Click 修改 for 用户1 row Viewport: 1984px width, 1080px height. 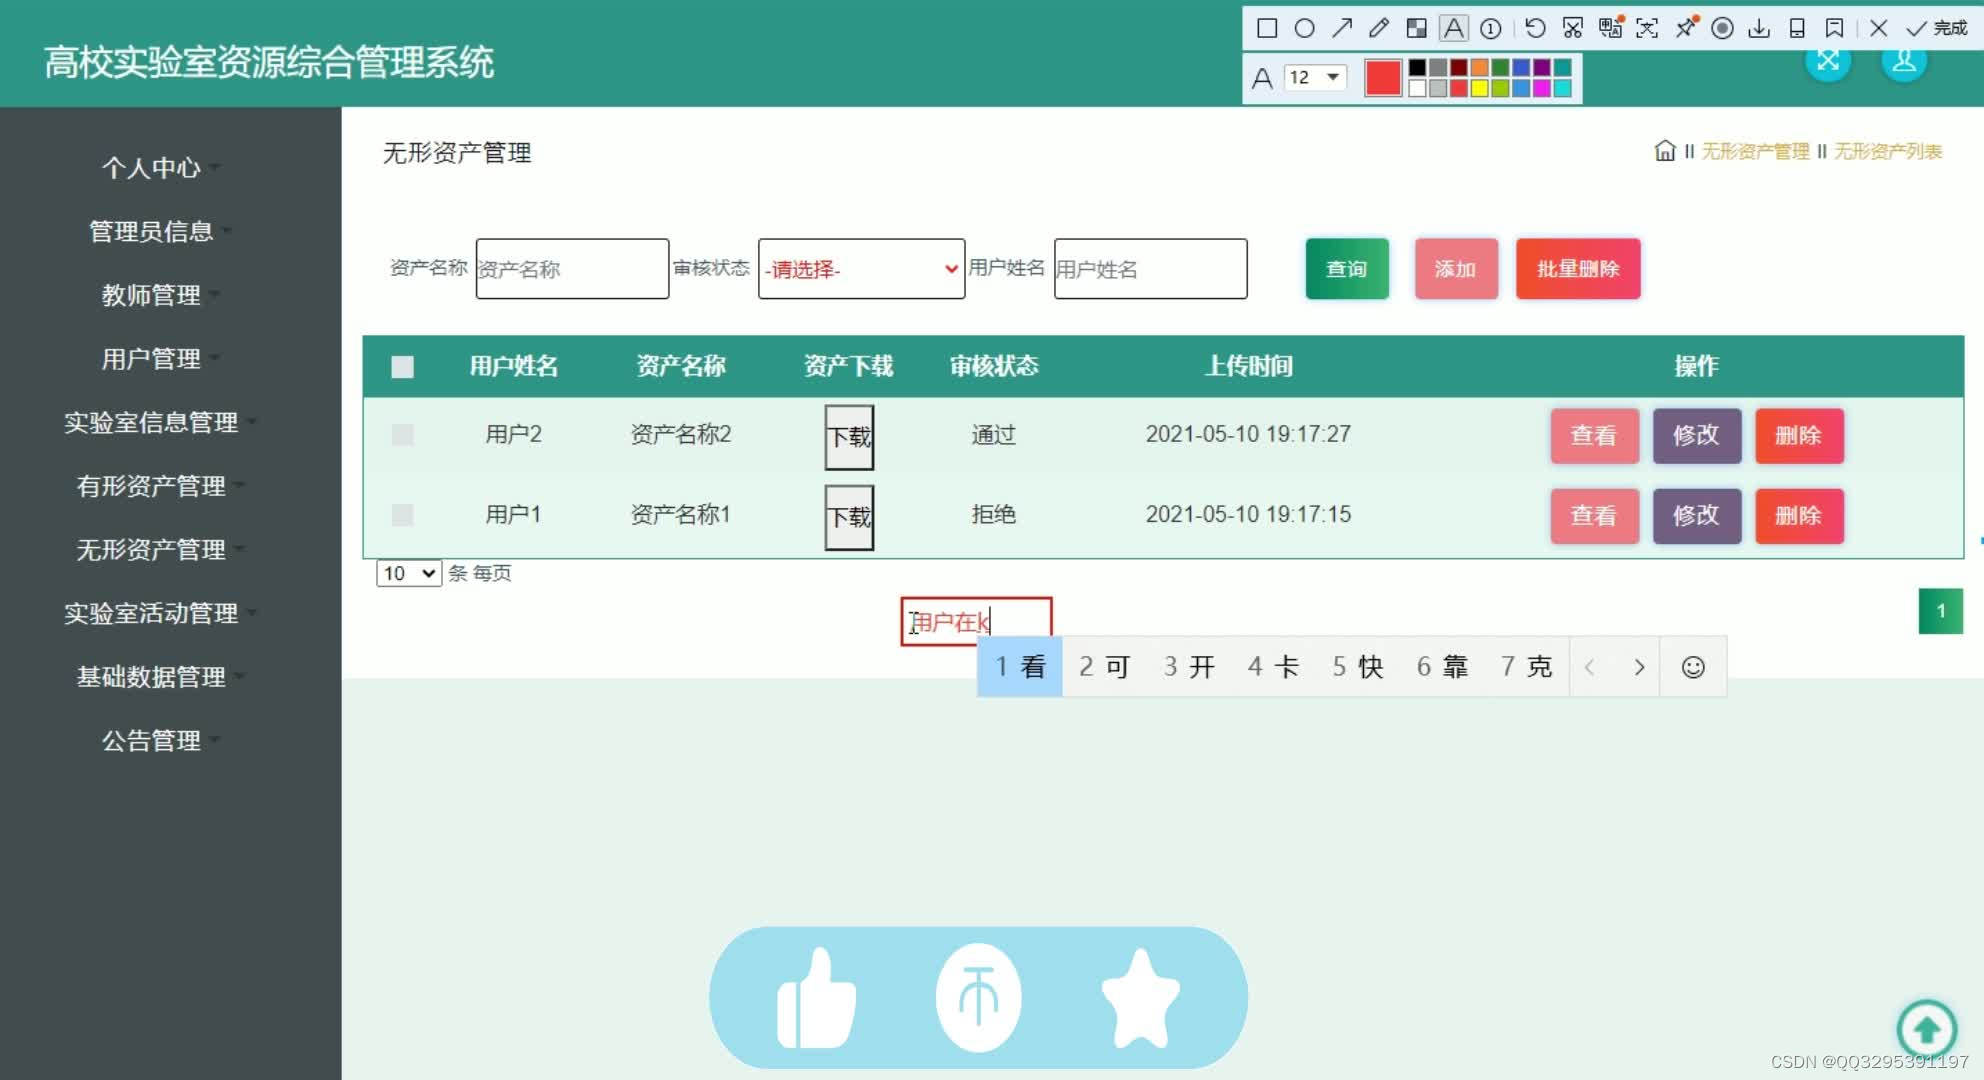(1696, 515)
